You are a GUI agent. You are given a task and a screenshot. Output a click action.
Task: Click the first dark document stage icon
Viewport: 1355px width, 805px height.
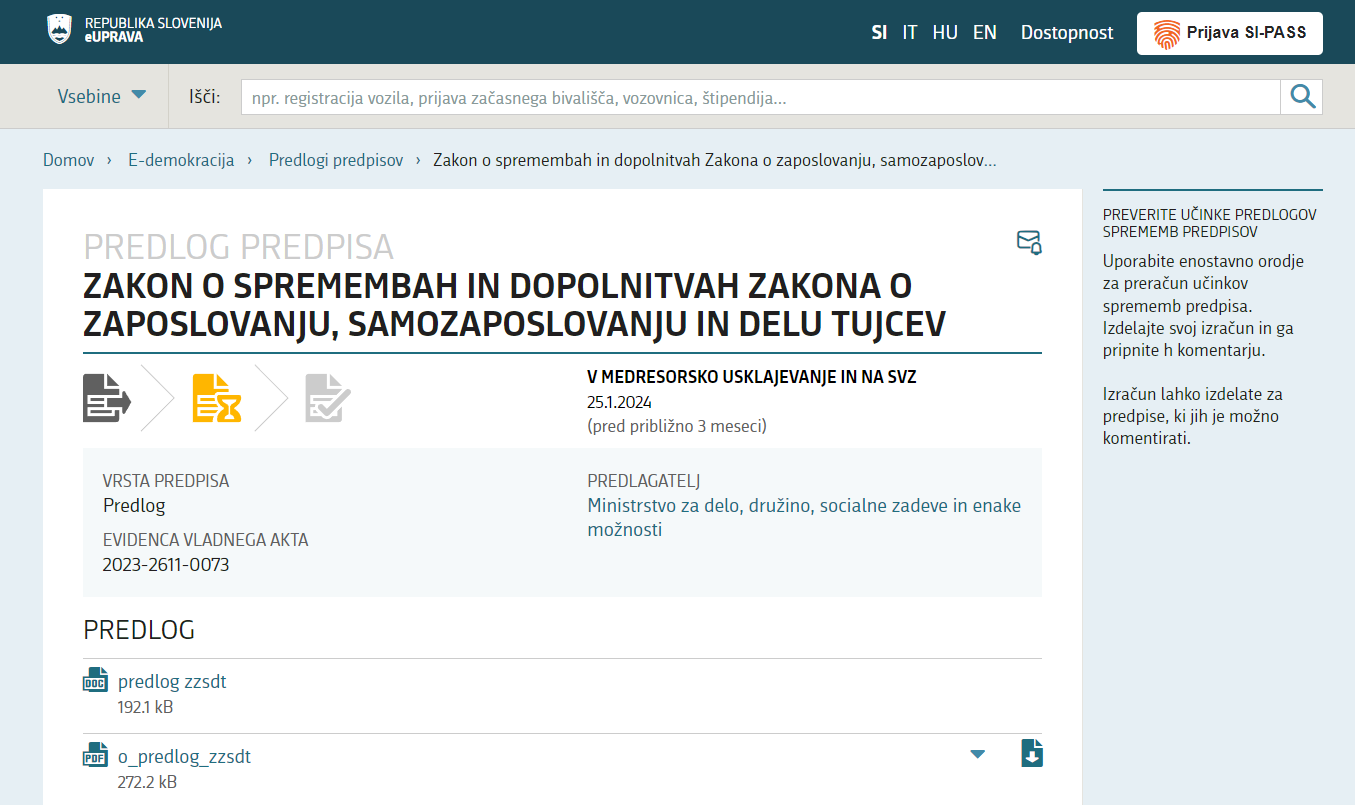(106, 397)
